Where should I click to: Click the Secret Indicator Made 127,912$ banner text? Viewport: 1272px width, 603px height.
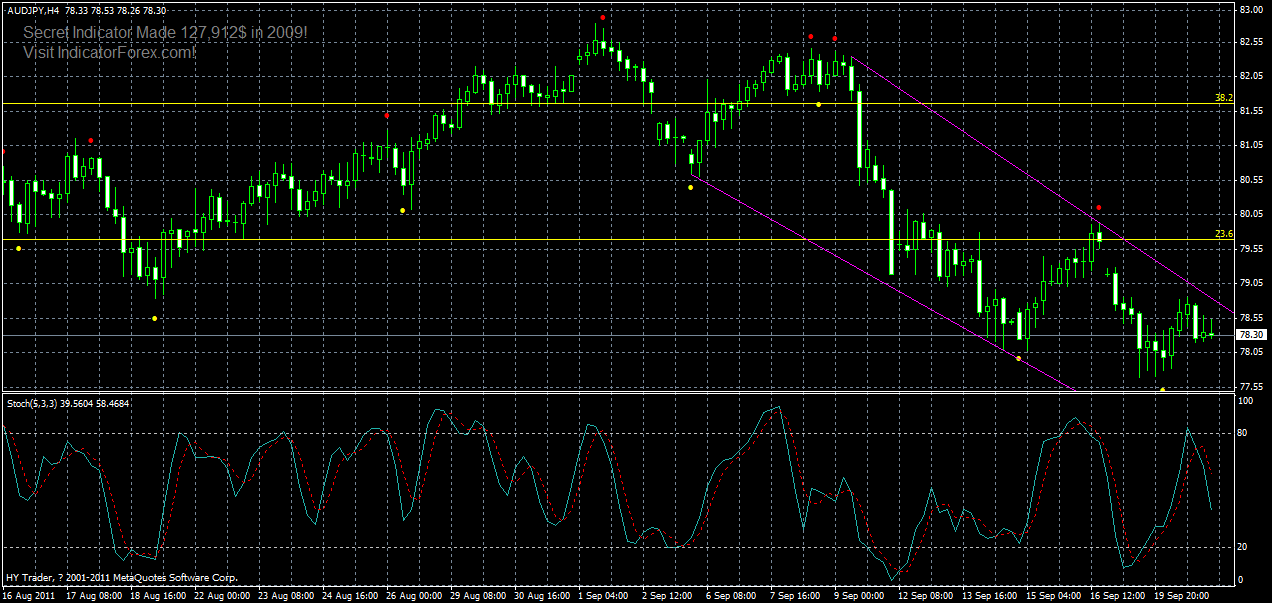coord(165,32)
